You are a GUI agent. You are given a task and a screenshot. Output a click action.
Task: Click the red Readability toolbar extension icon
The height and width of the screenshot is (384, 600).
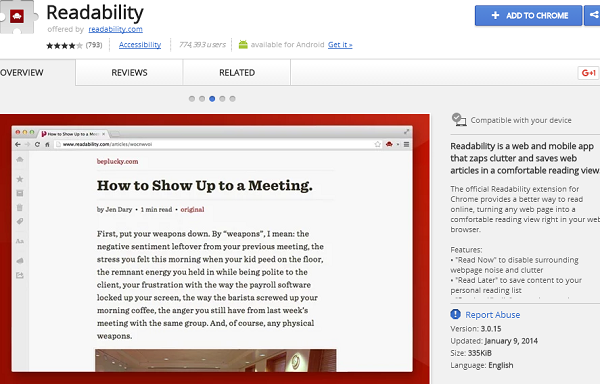389,144
